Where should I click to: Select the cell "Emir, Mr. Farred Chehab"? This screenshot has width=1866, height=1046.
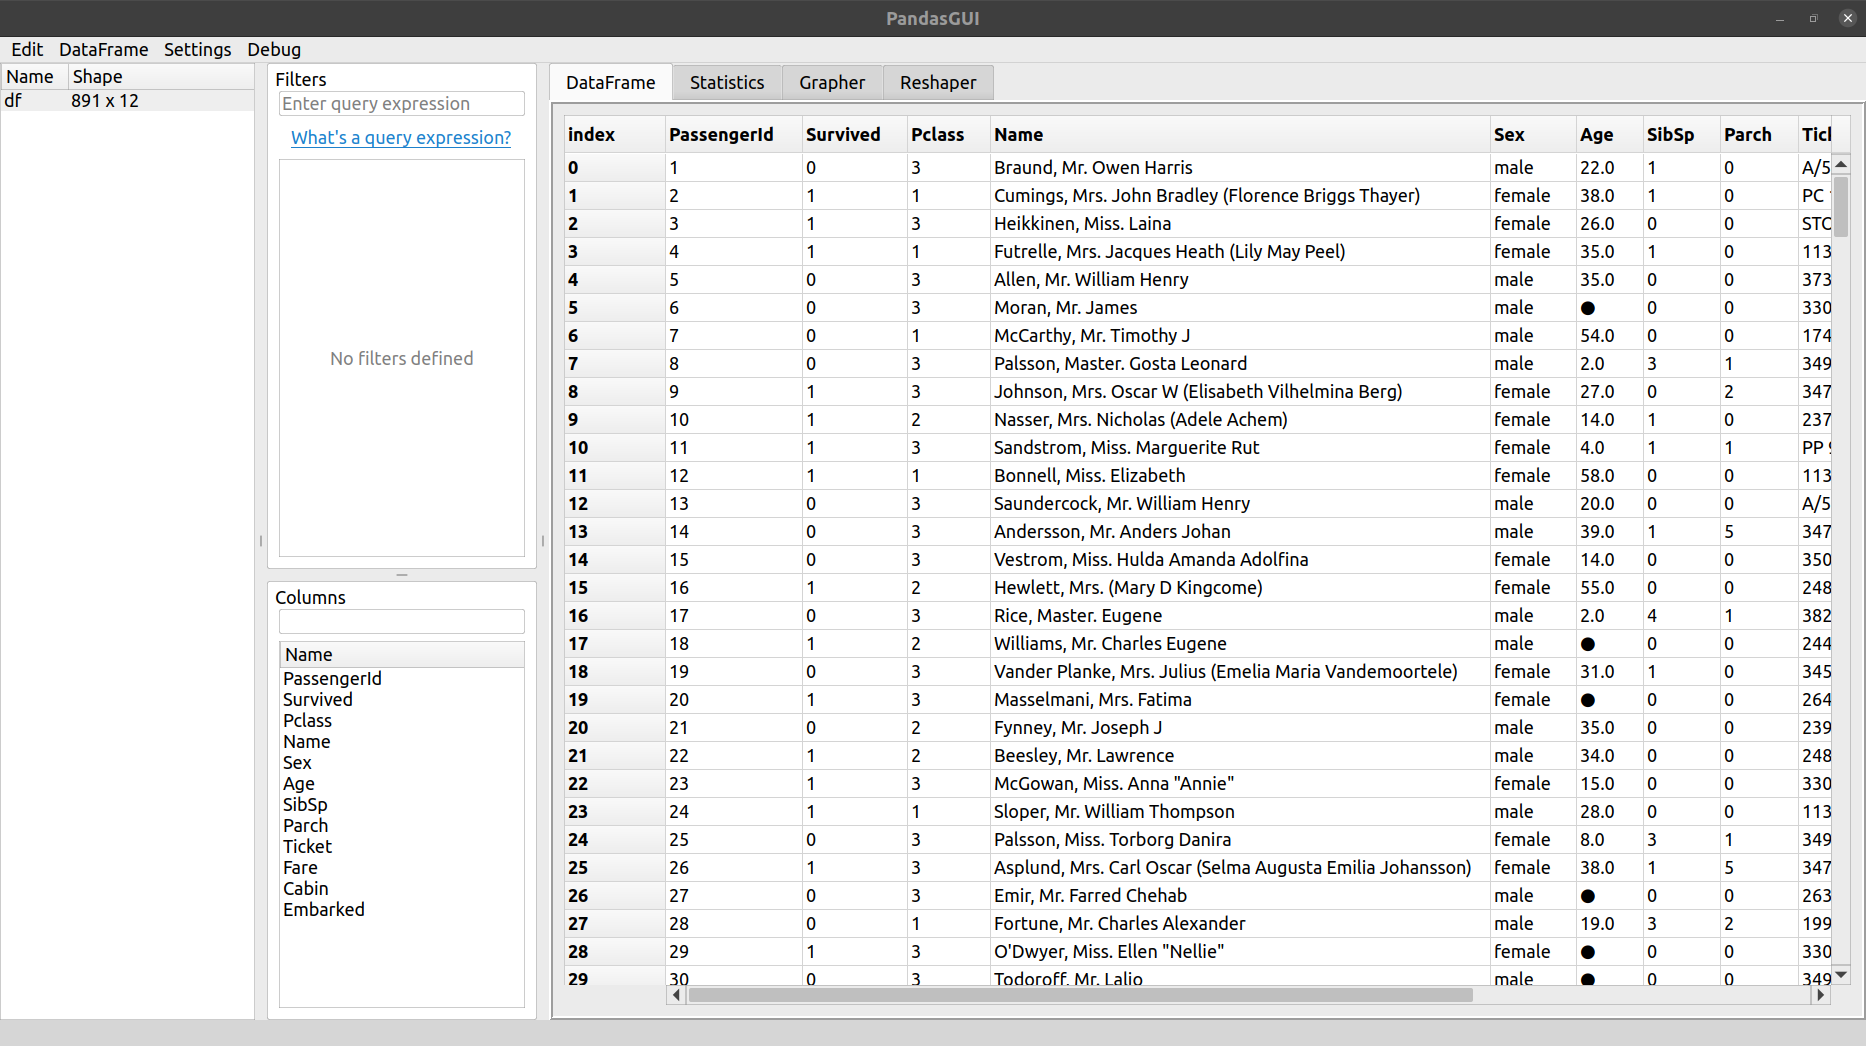click(1240, 896)
